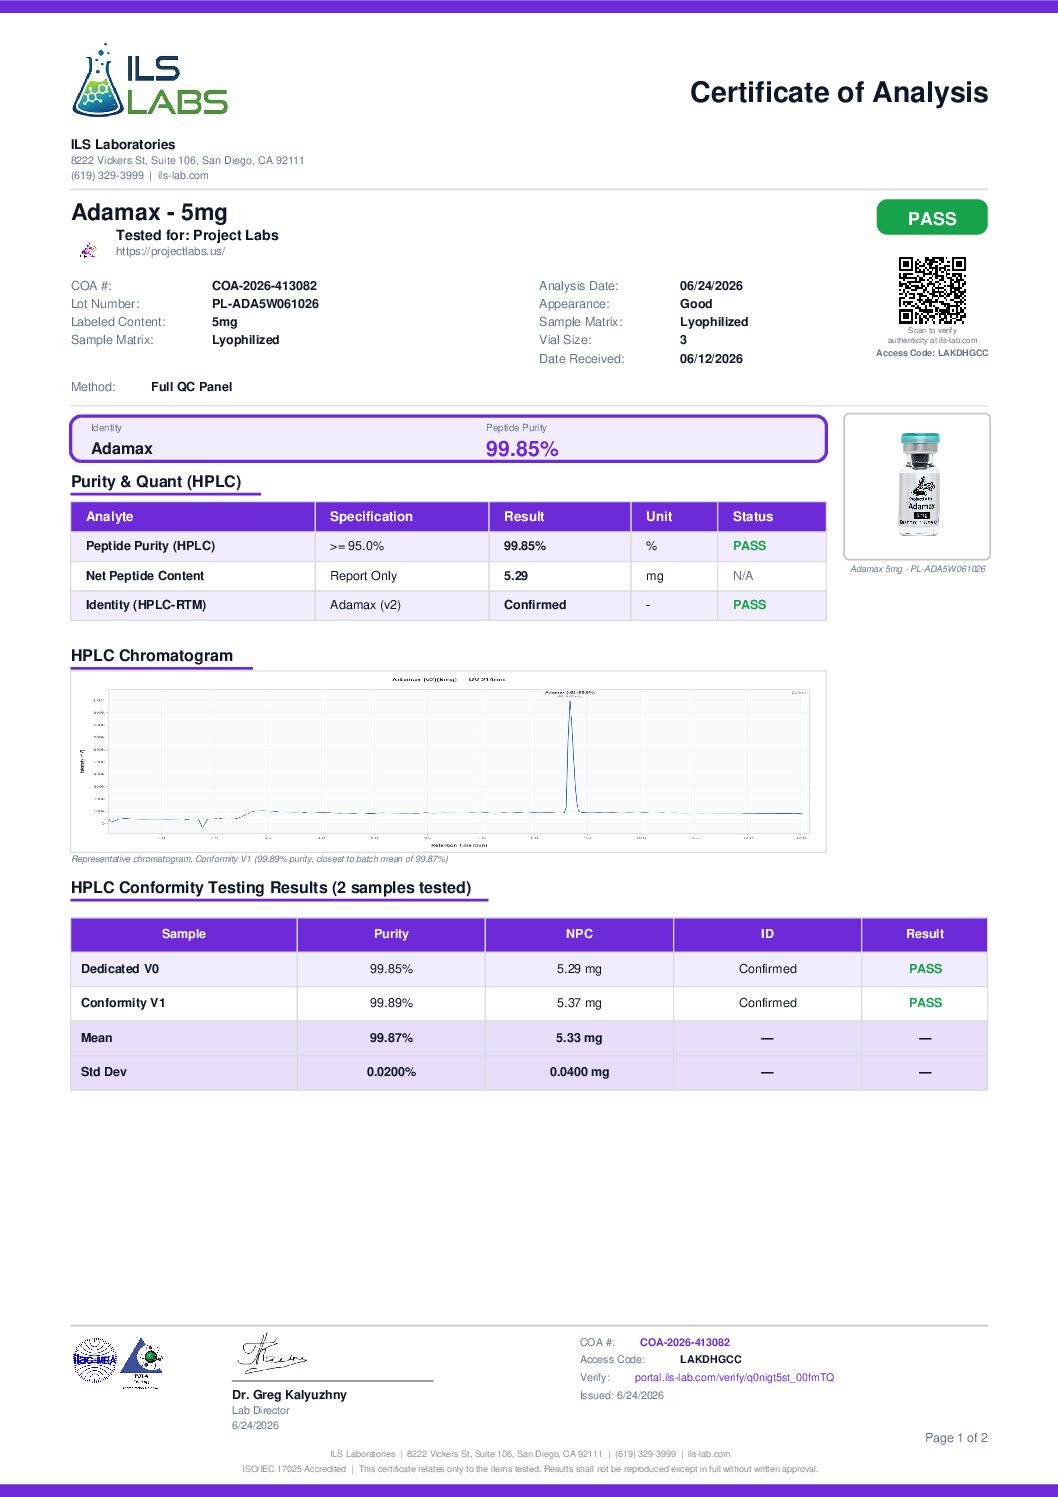Click the green PASS badge at top
Image resolution: width=1058 pixels, height=1497 pixels.
point(932,218)
